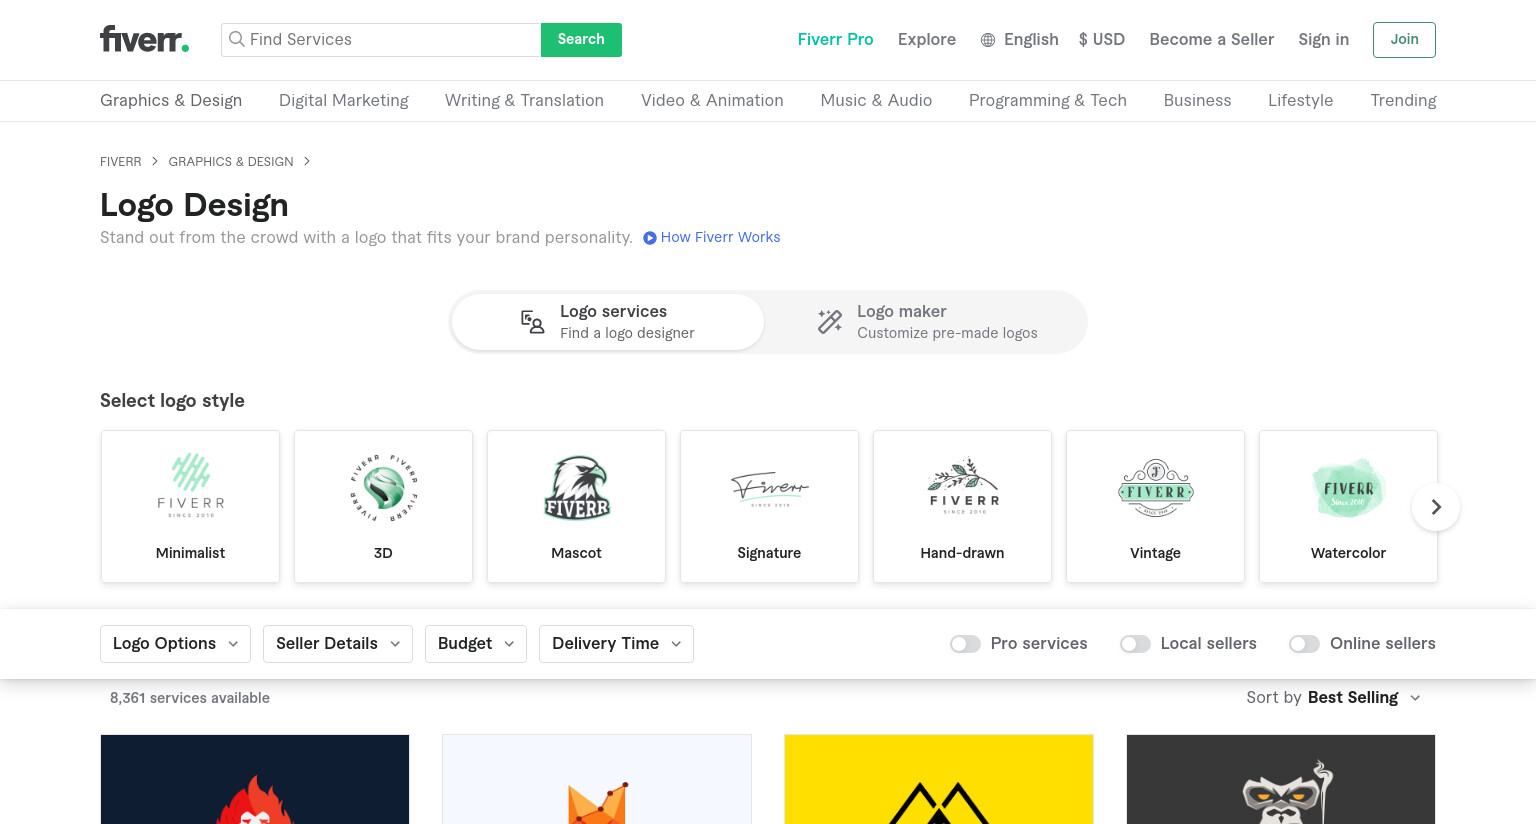
Task: Switch to Logo services tab
Action: coord(608,322)
